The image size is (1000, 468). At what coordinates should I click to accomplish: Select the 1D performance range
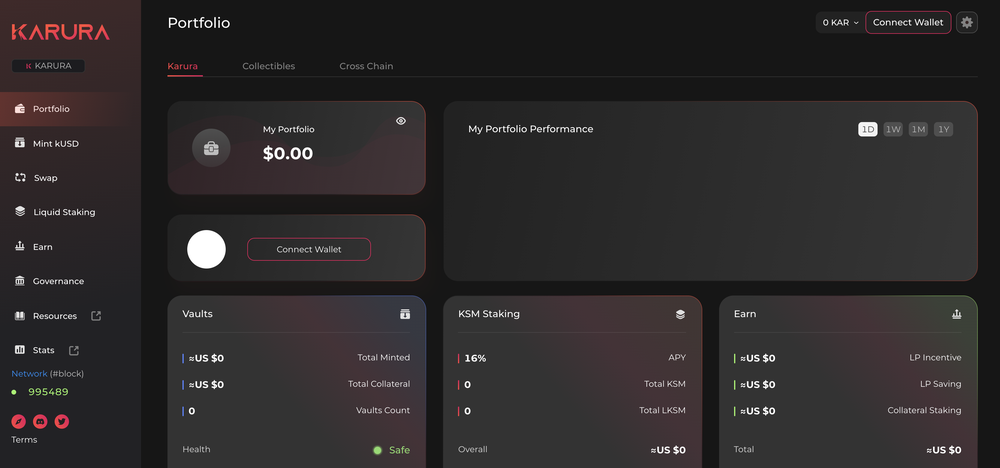pos(867,129)
